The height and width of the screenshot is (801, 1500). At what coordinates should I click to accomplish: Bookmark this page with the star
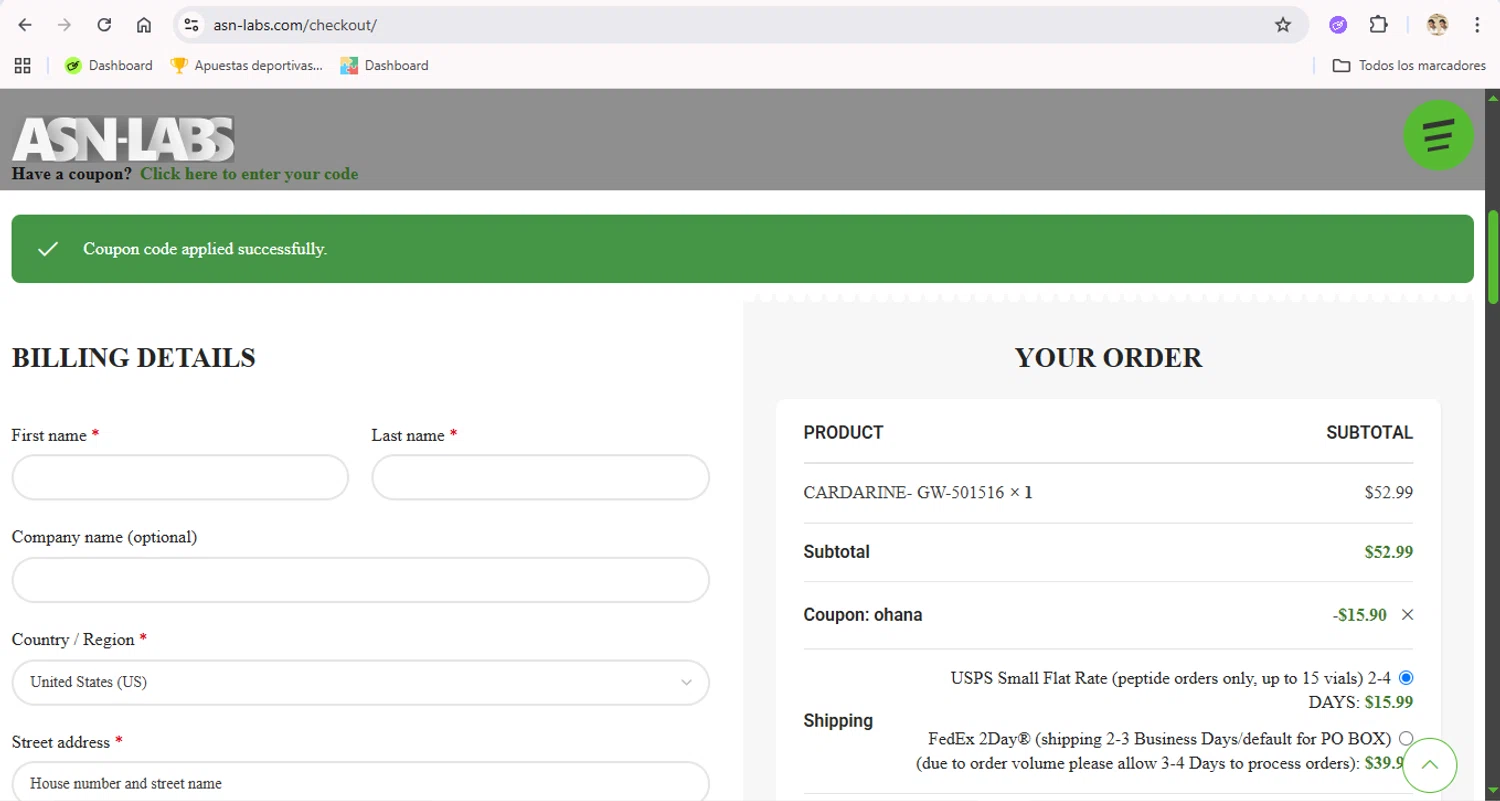pos(1283,25)
